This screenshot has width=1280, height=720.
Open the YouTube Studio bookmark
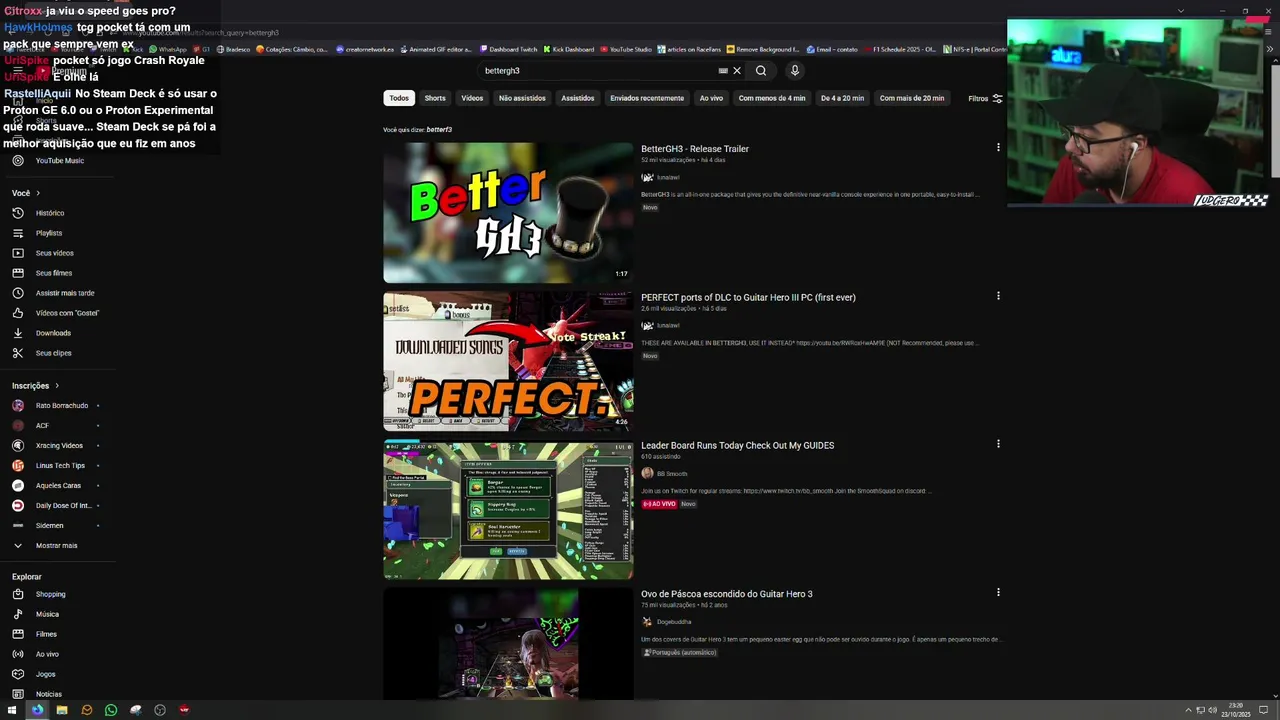coord(626,49)
